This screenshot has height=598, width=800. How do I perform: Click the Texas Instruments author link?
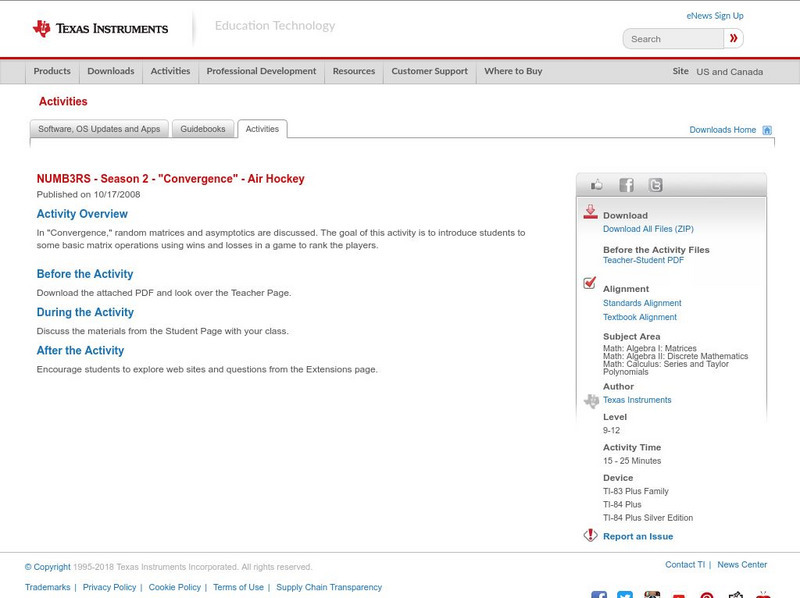tap(637, 400)
